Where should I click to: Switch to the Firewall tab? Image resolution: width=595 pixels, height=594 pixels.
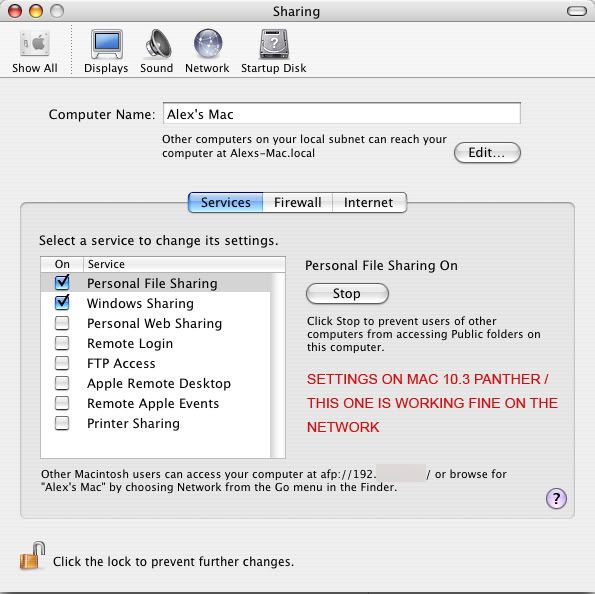[x=298, y=203]
